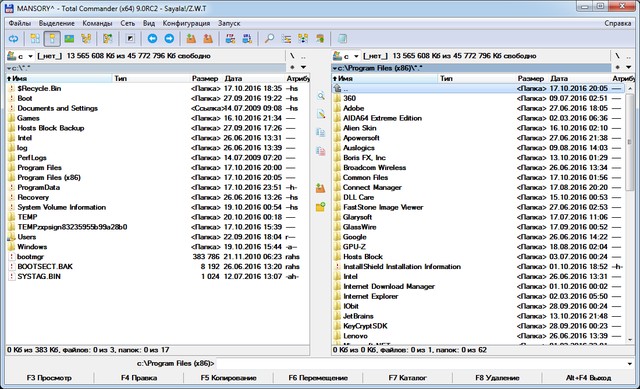Open left panel directory history arrow
Image resolution: width=640 pixels, height=389 pixels.
click(x=304, y=67)
